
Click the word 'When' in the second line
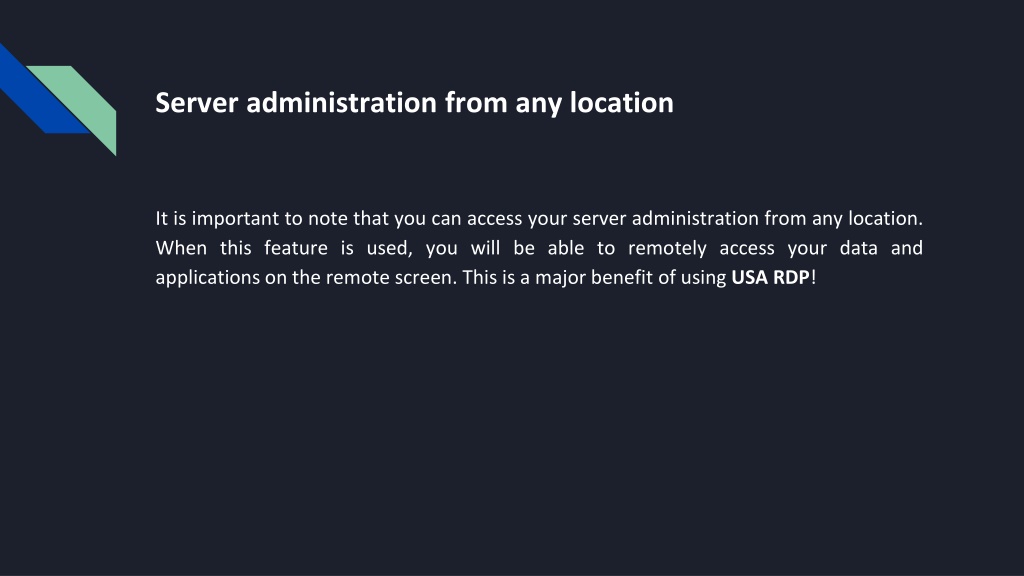click(x=181, y=248)
